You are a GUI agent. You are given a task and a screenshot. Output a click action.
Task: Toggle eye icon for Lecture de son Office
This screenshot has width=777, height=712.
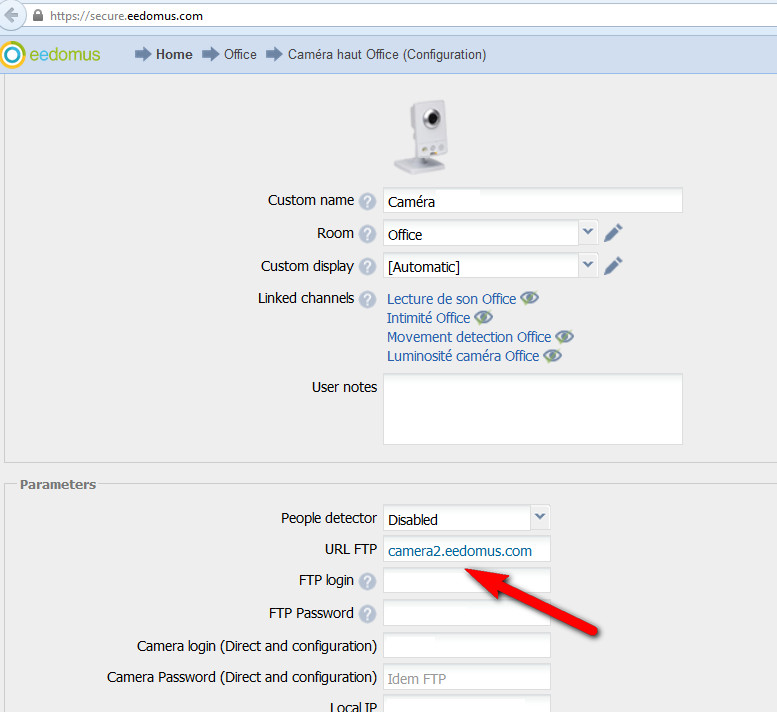[x=529, y=298]
